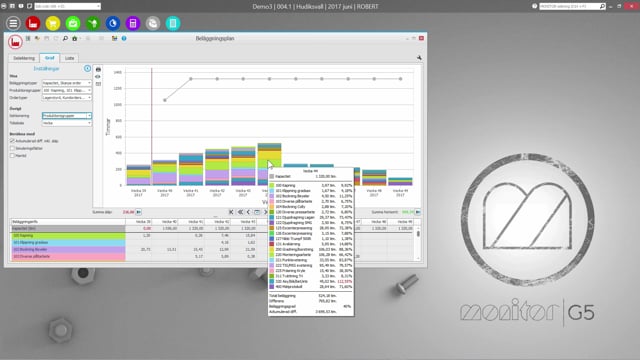Open the grey circular module icon
The height and width of the screenshot is (360, 640).
point(153,23)
